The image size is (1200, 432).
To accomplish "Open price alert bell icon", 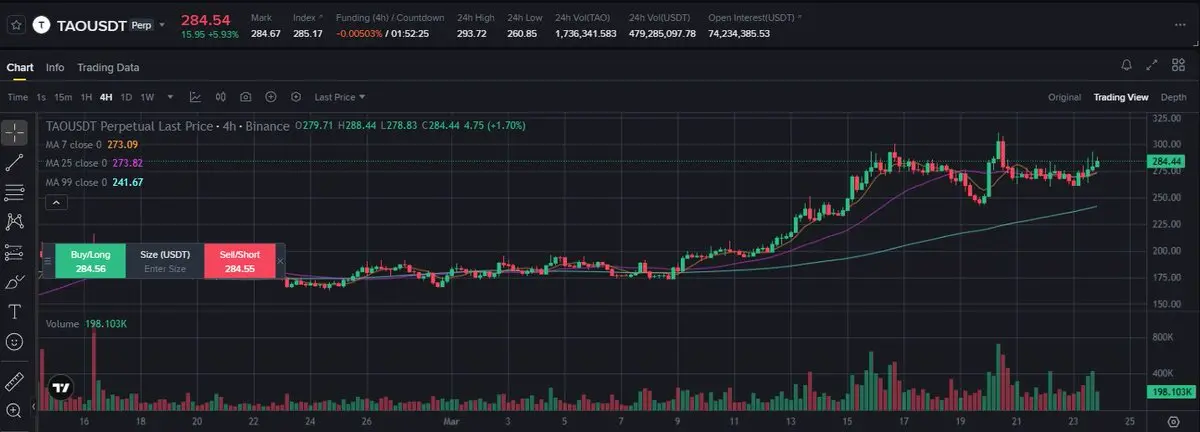I will 1127,65.
